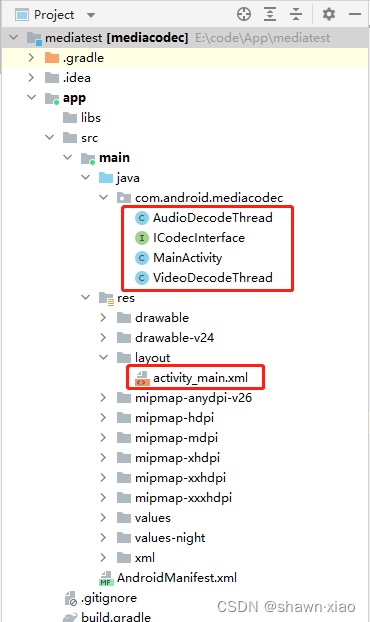The height and width of the screenshot is (622, 370).
Task: Collapse the layout folder
Action: pos(104,357)
